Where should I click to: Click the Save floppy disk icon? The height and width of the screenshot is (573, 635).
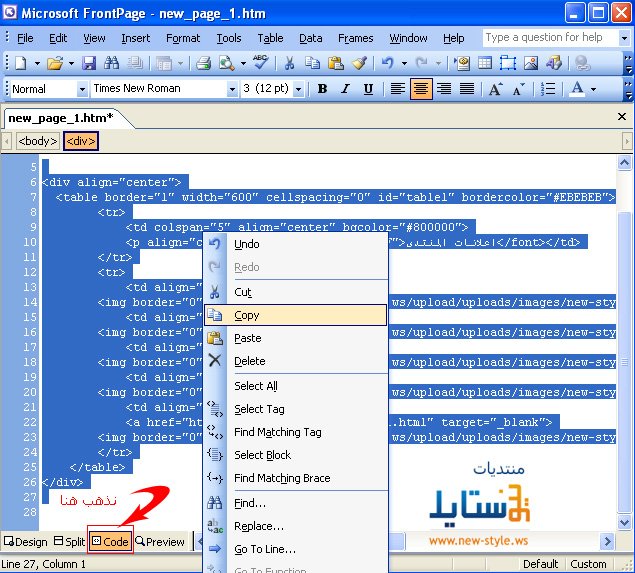(89, 63)
